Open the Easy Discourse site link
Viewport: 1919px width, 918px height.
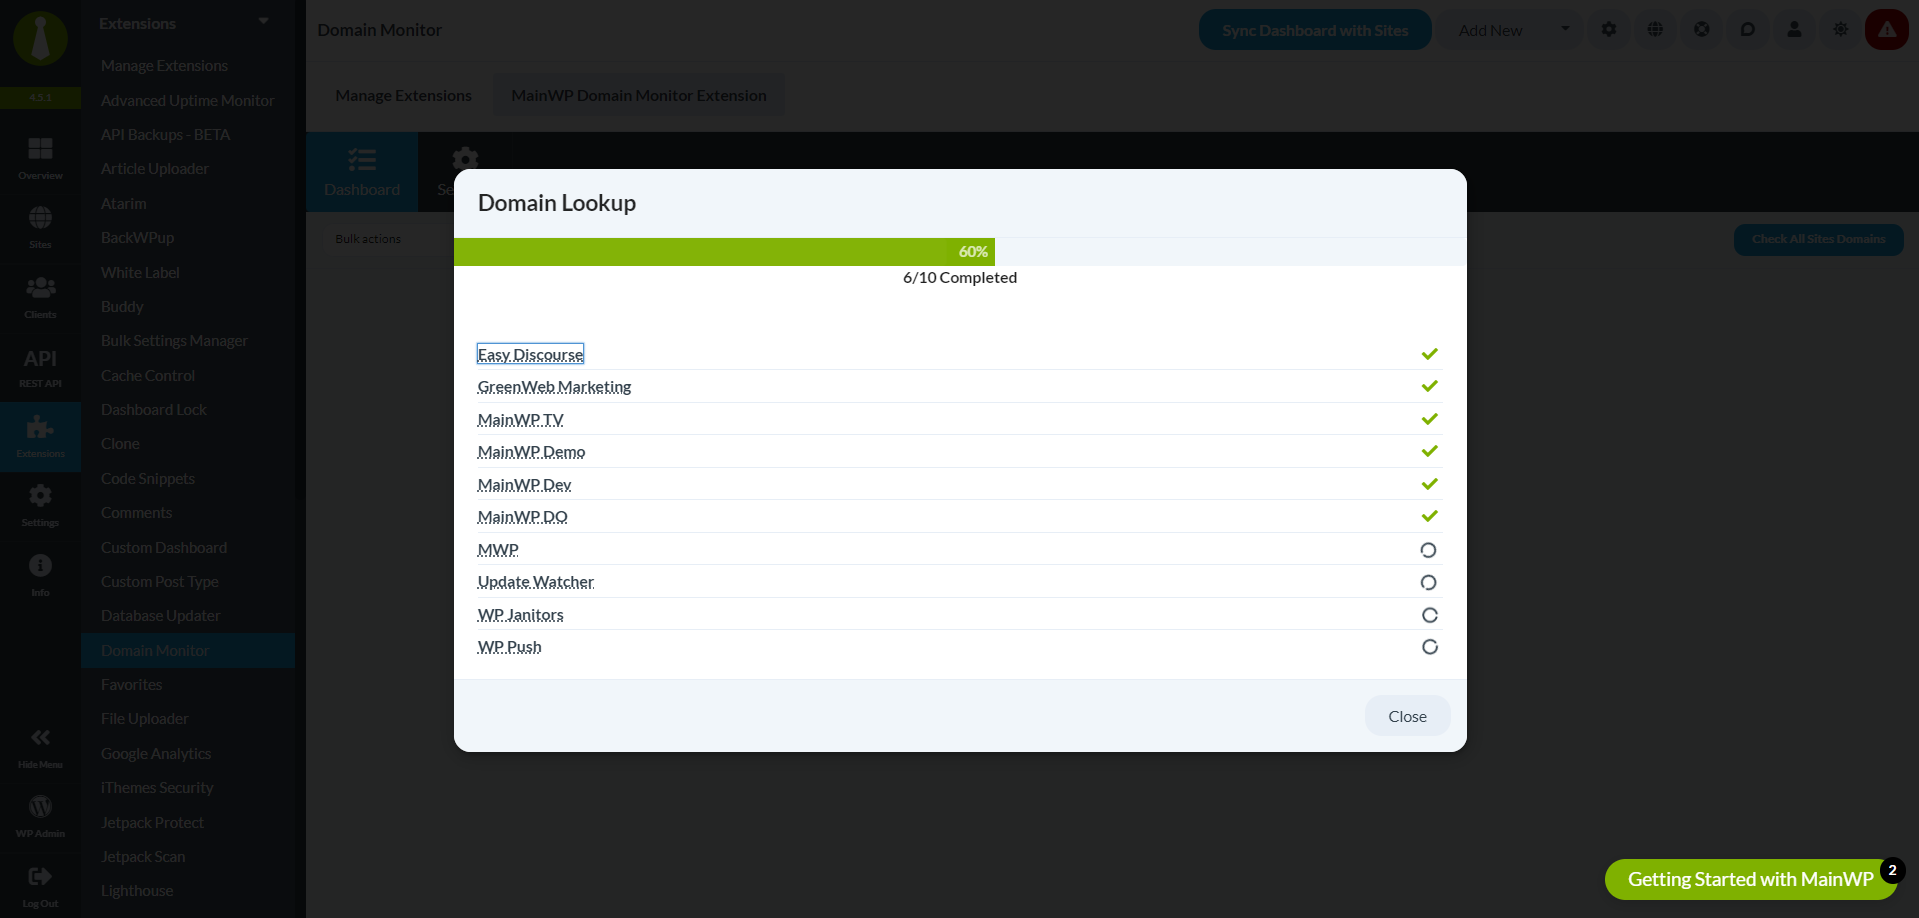[530, 354]
